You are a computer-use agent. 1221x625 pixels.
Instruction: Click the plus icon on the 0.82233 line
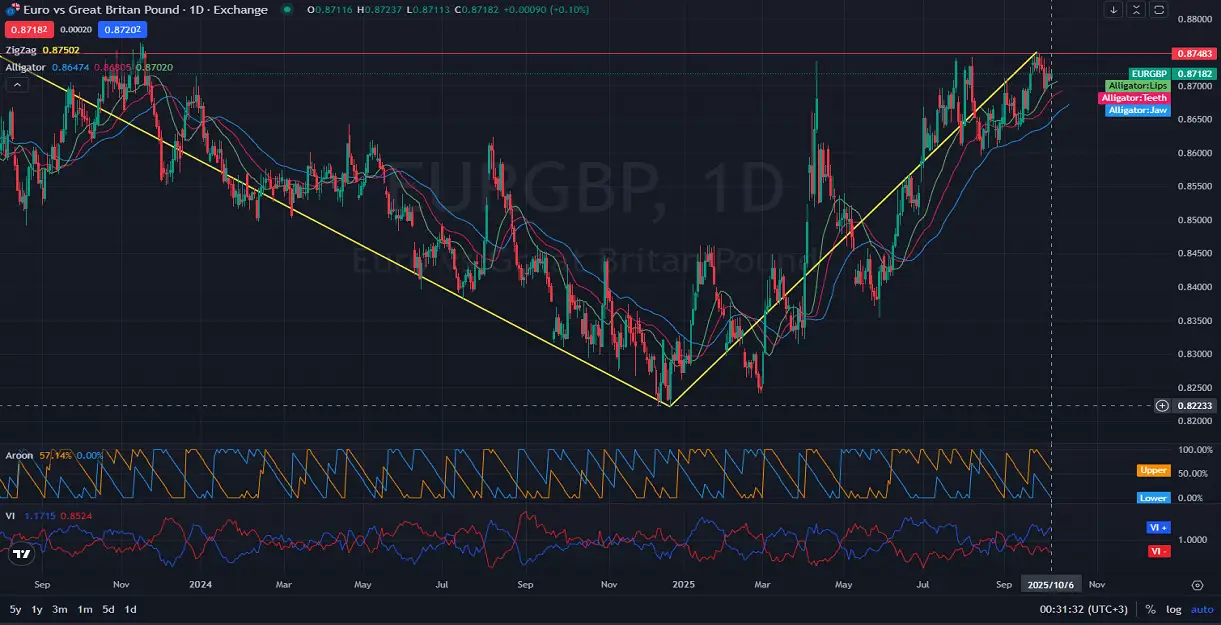tap(1161, 405)
